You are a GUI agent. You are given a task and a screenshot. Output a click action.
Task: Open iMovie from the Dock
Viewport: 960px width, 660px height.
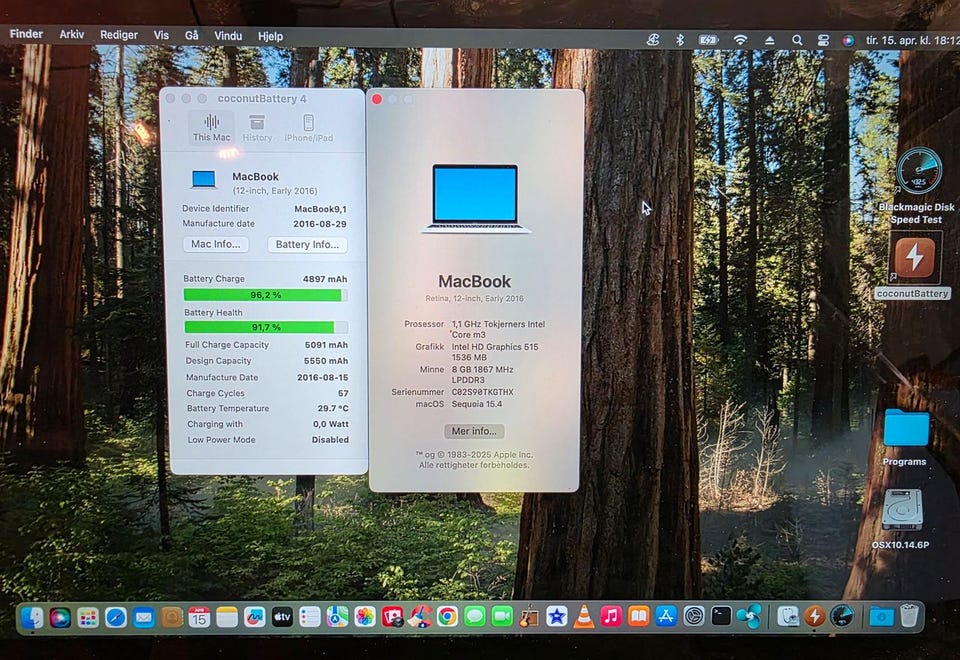tap(557, 617)
